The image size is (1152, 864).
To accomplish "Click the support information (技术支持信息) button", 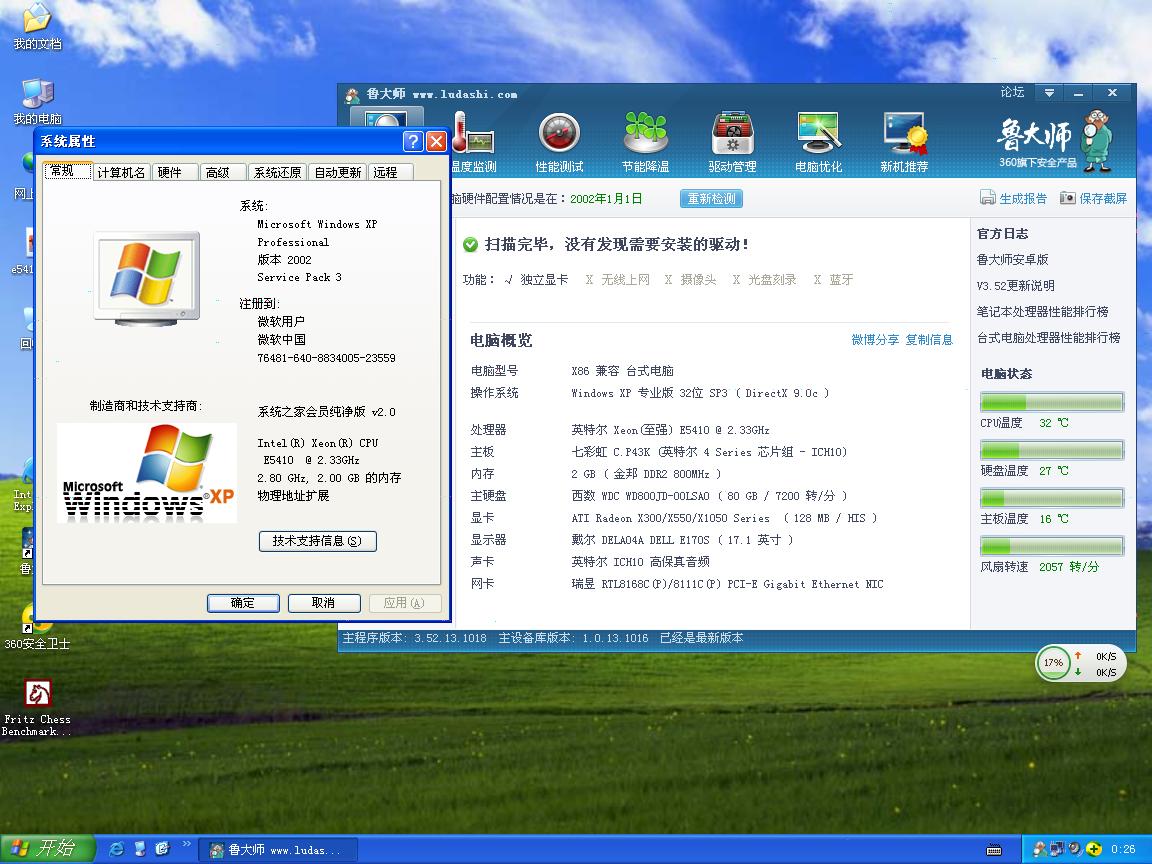I will 317,541.
